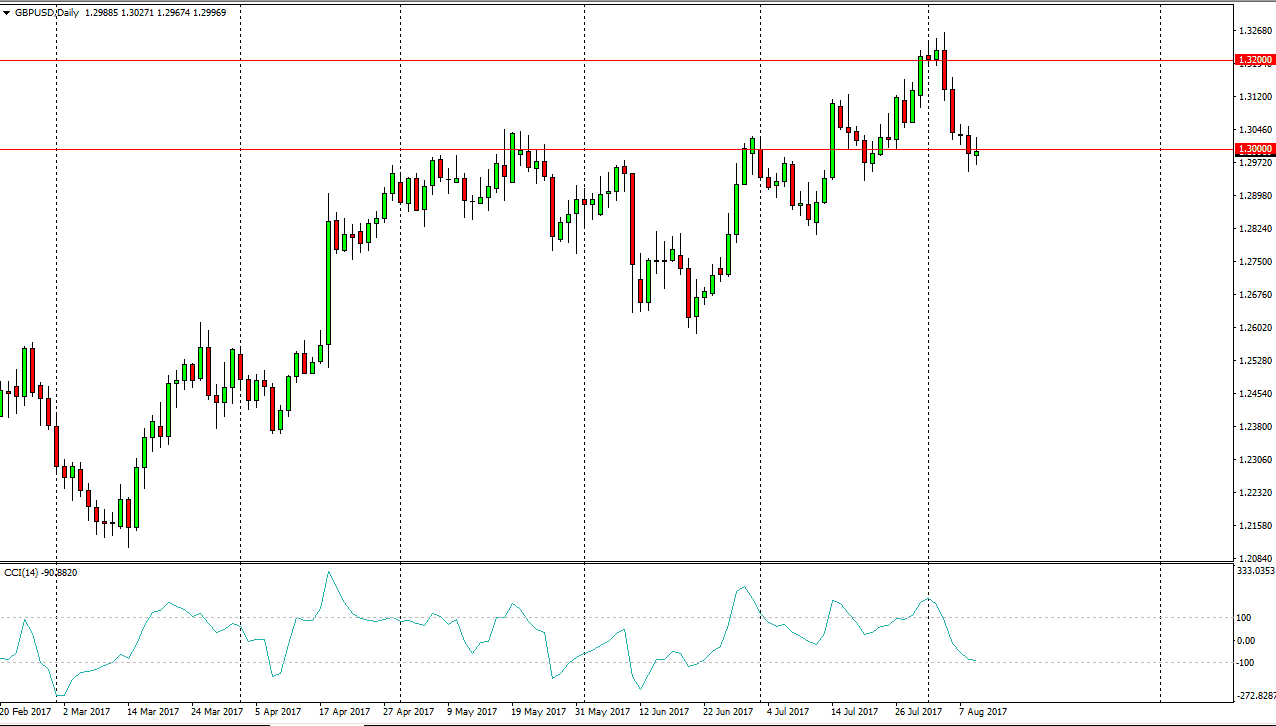The width and height of the screenshot is (1276, 726).
Task: Click the 26 Jul 2017 date label
Action: point(918,712)
